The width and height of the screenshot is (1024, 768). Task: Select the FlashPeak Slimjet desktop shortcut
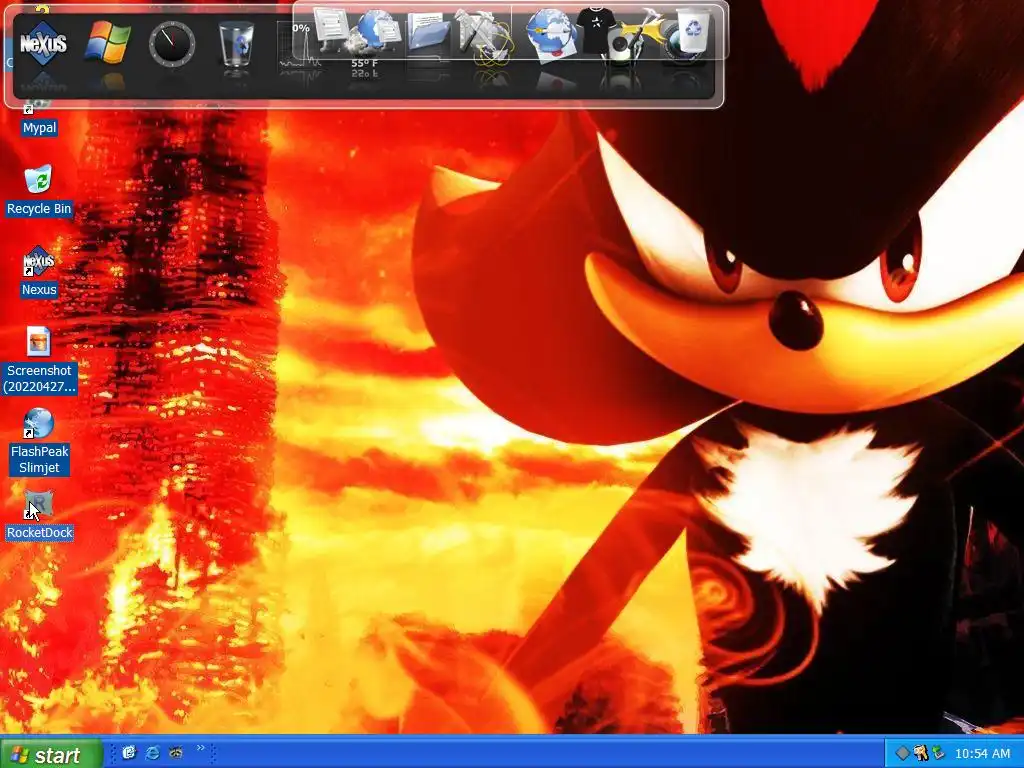point(39,441)
